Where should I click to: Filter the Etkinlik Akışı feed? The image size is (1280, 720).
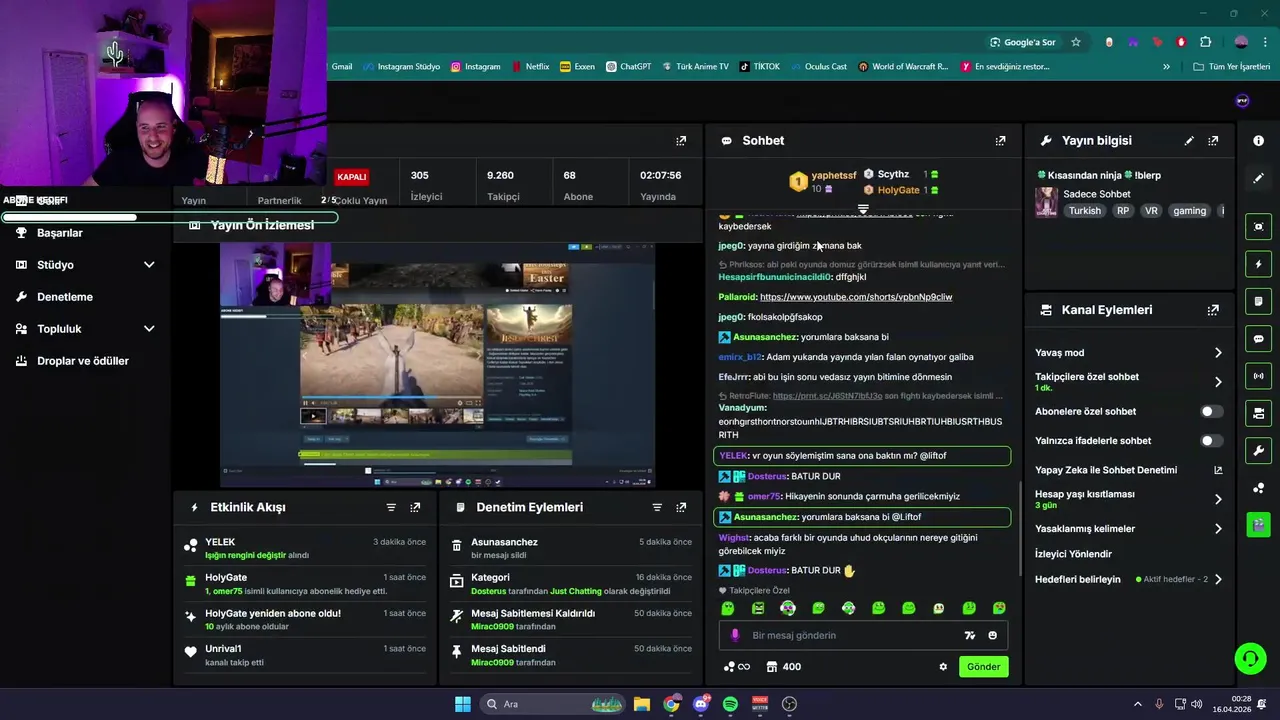pyautogui.click(x=391, y=507)
